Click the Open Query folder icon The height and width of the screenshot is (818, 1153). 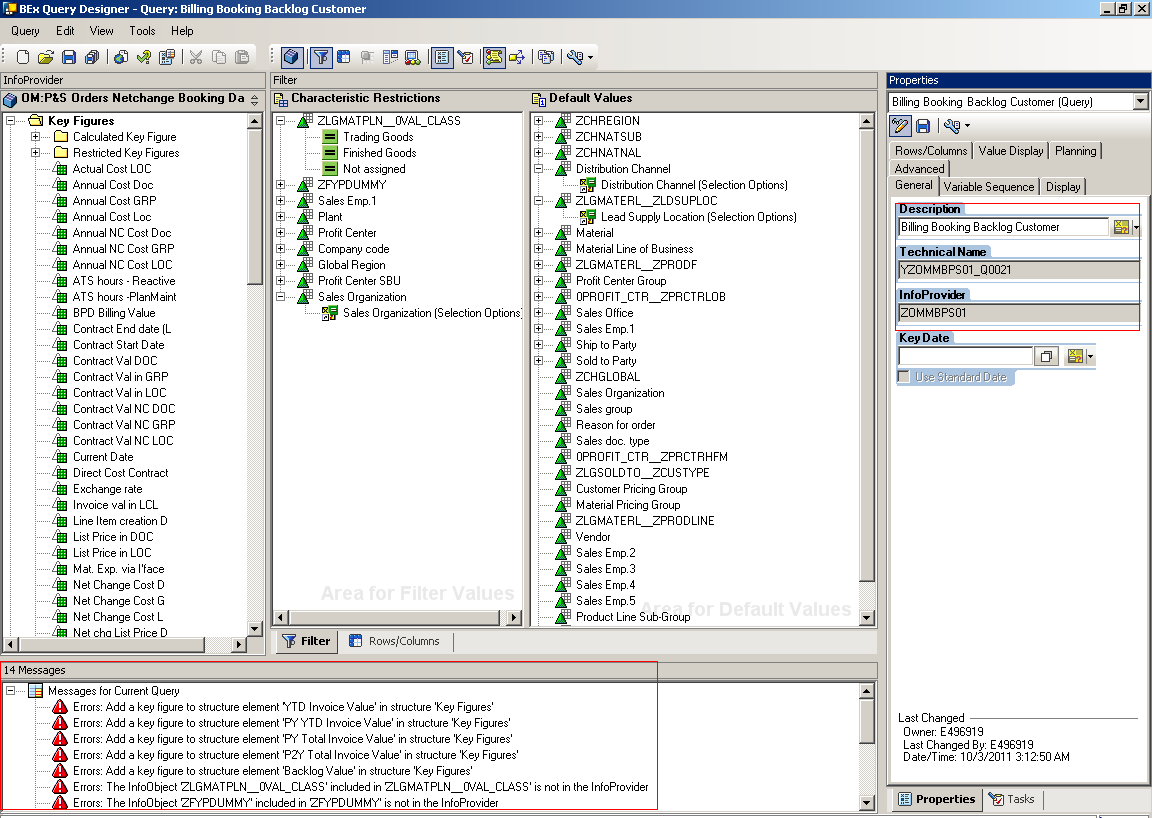[x=45, y=57]
